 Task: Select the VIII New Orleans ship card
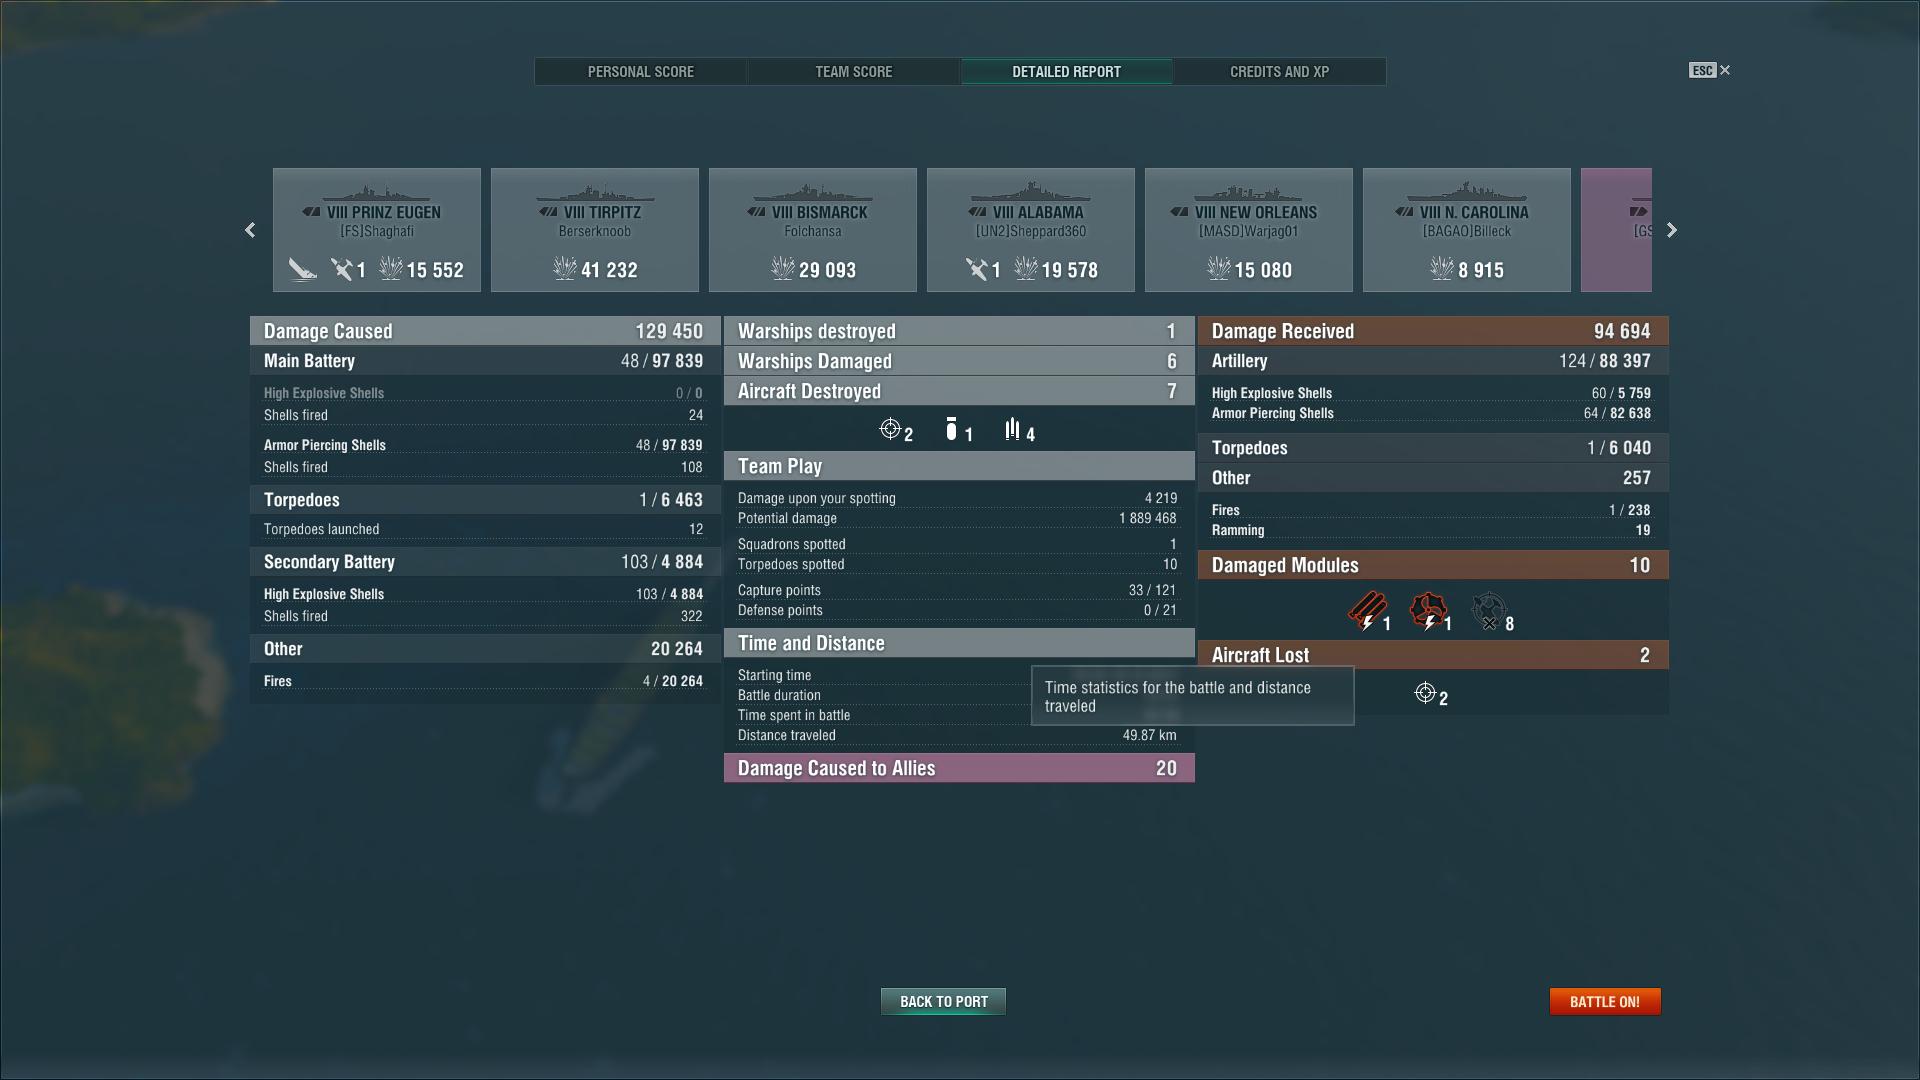click(1249, 230)
